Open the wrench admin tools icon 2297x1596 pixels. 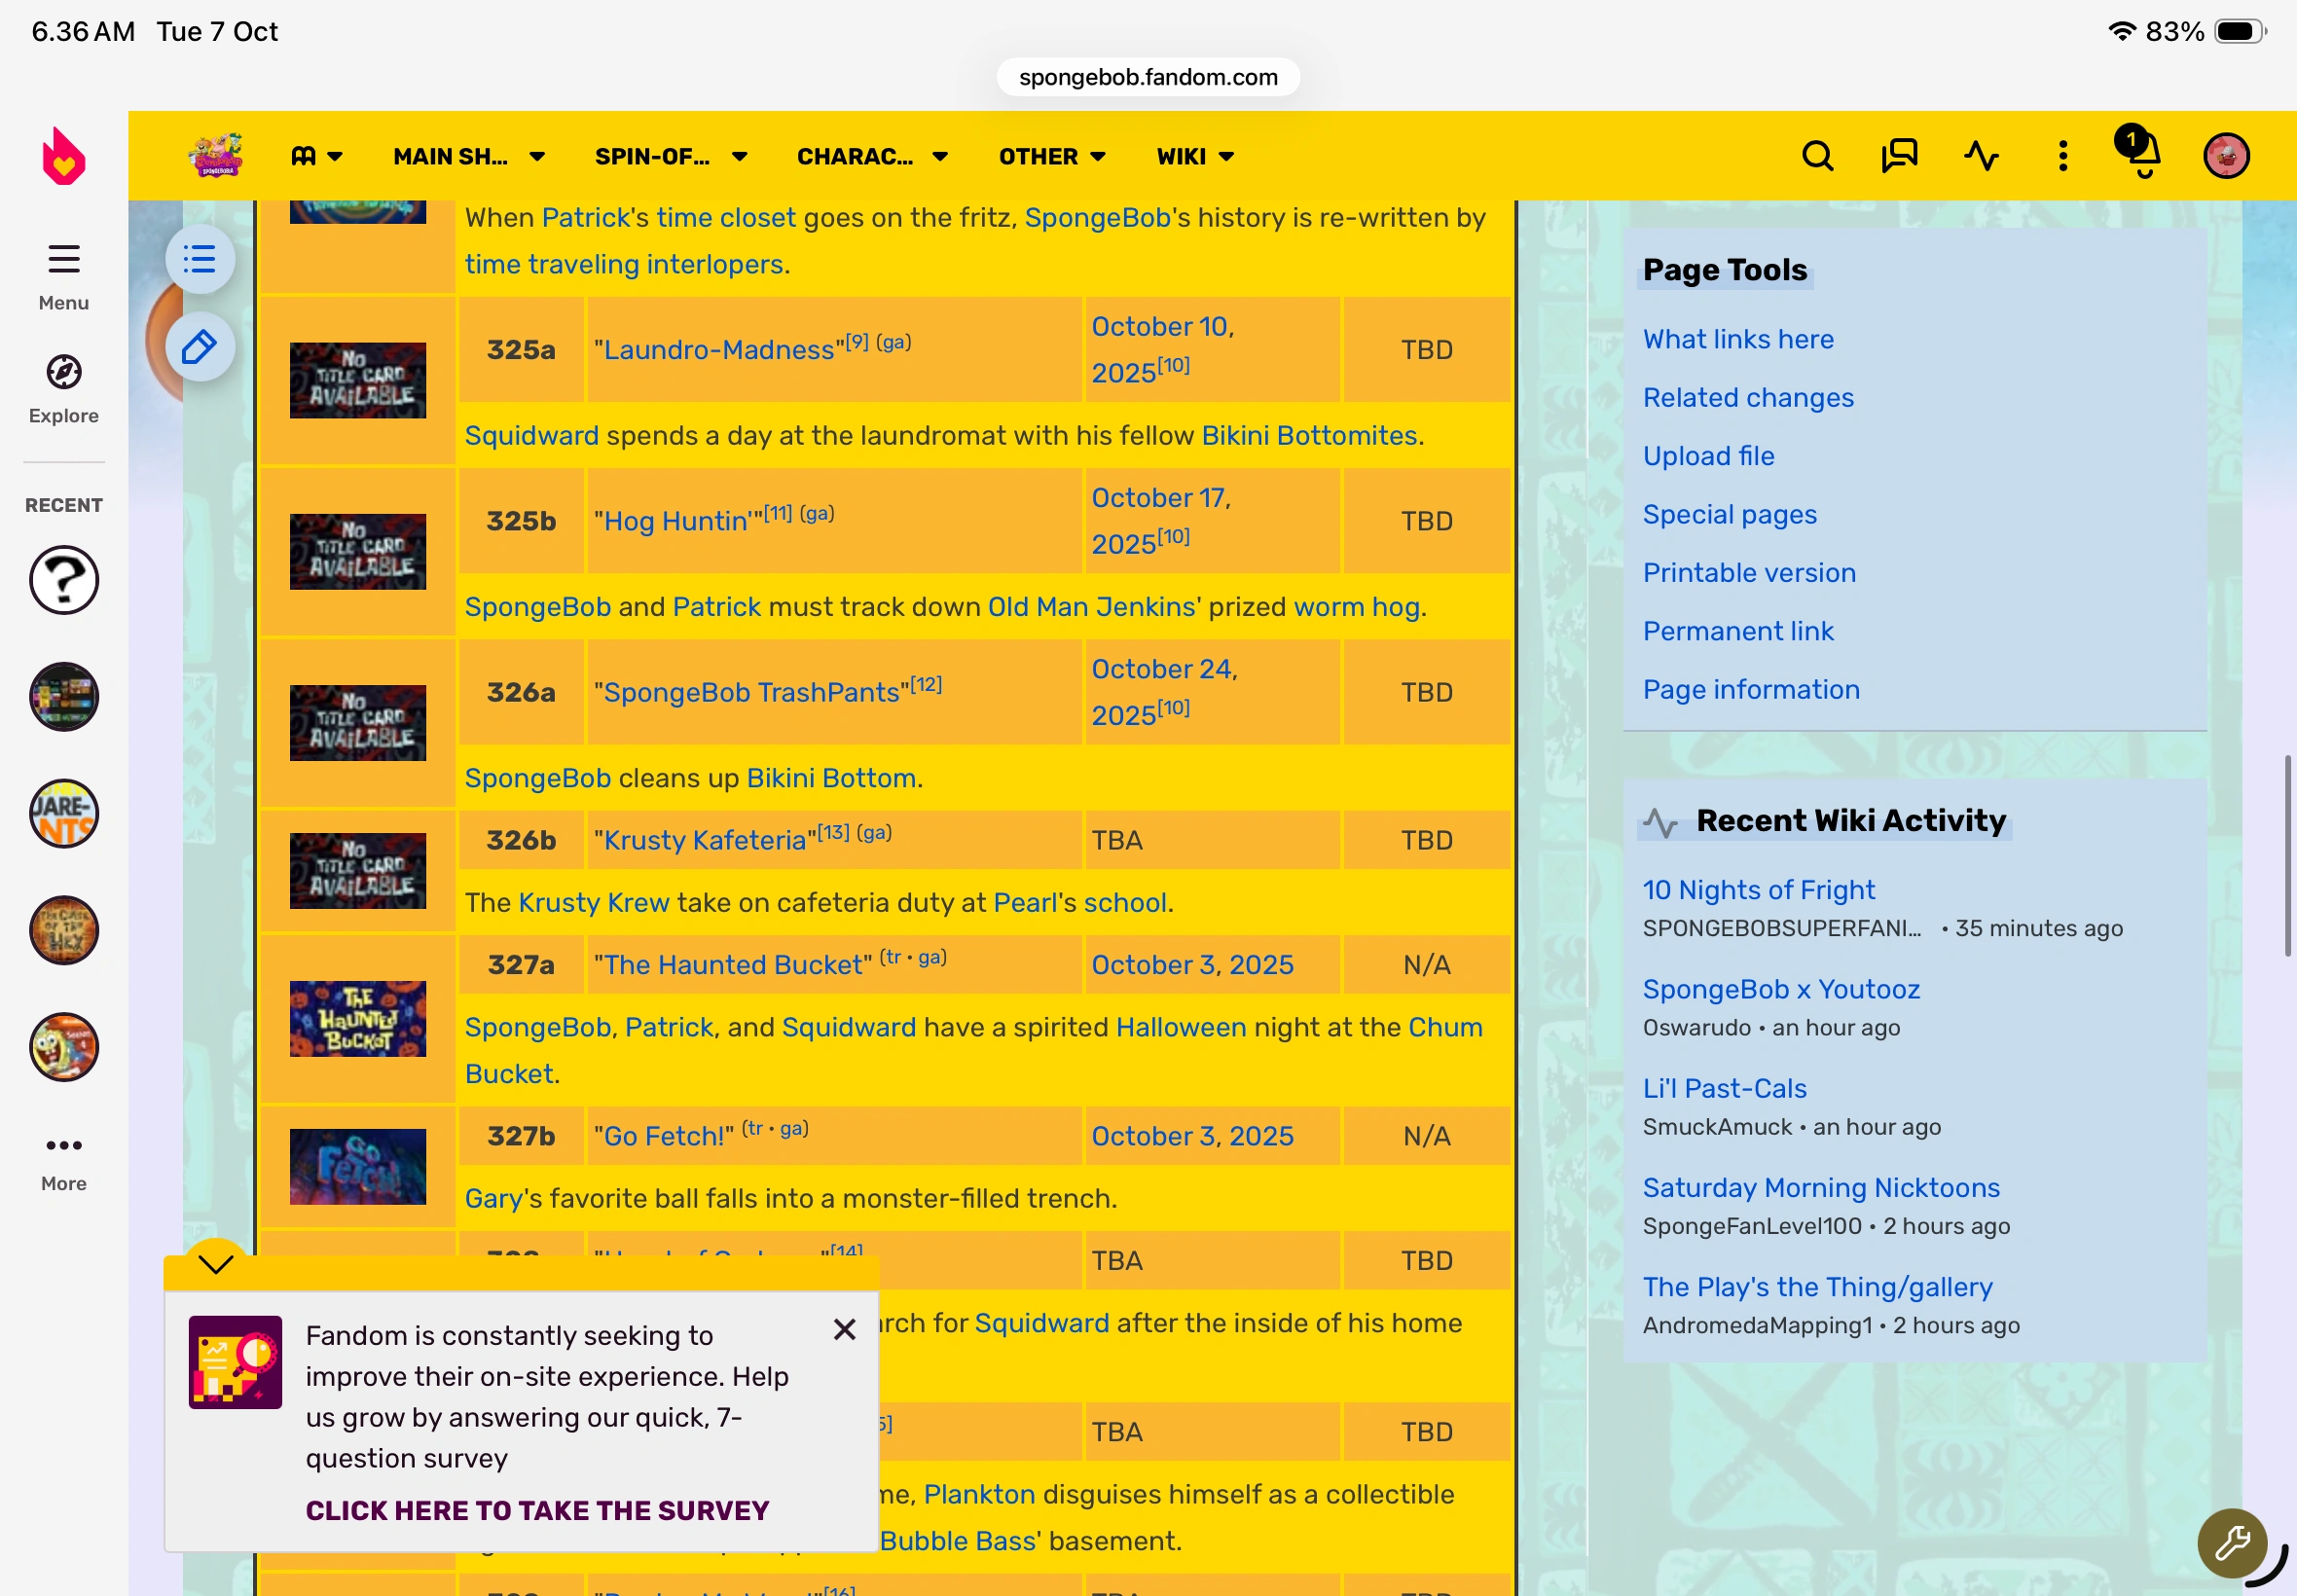point(2232,1542)
